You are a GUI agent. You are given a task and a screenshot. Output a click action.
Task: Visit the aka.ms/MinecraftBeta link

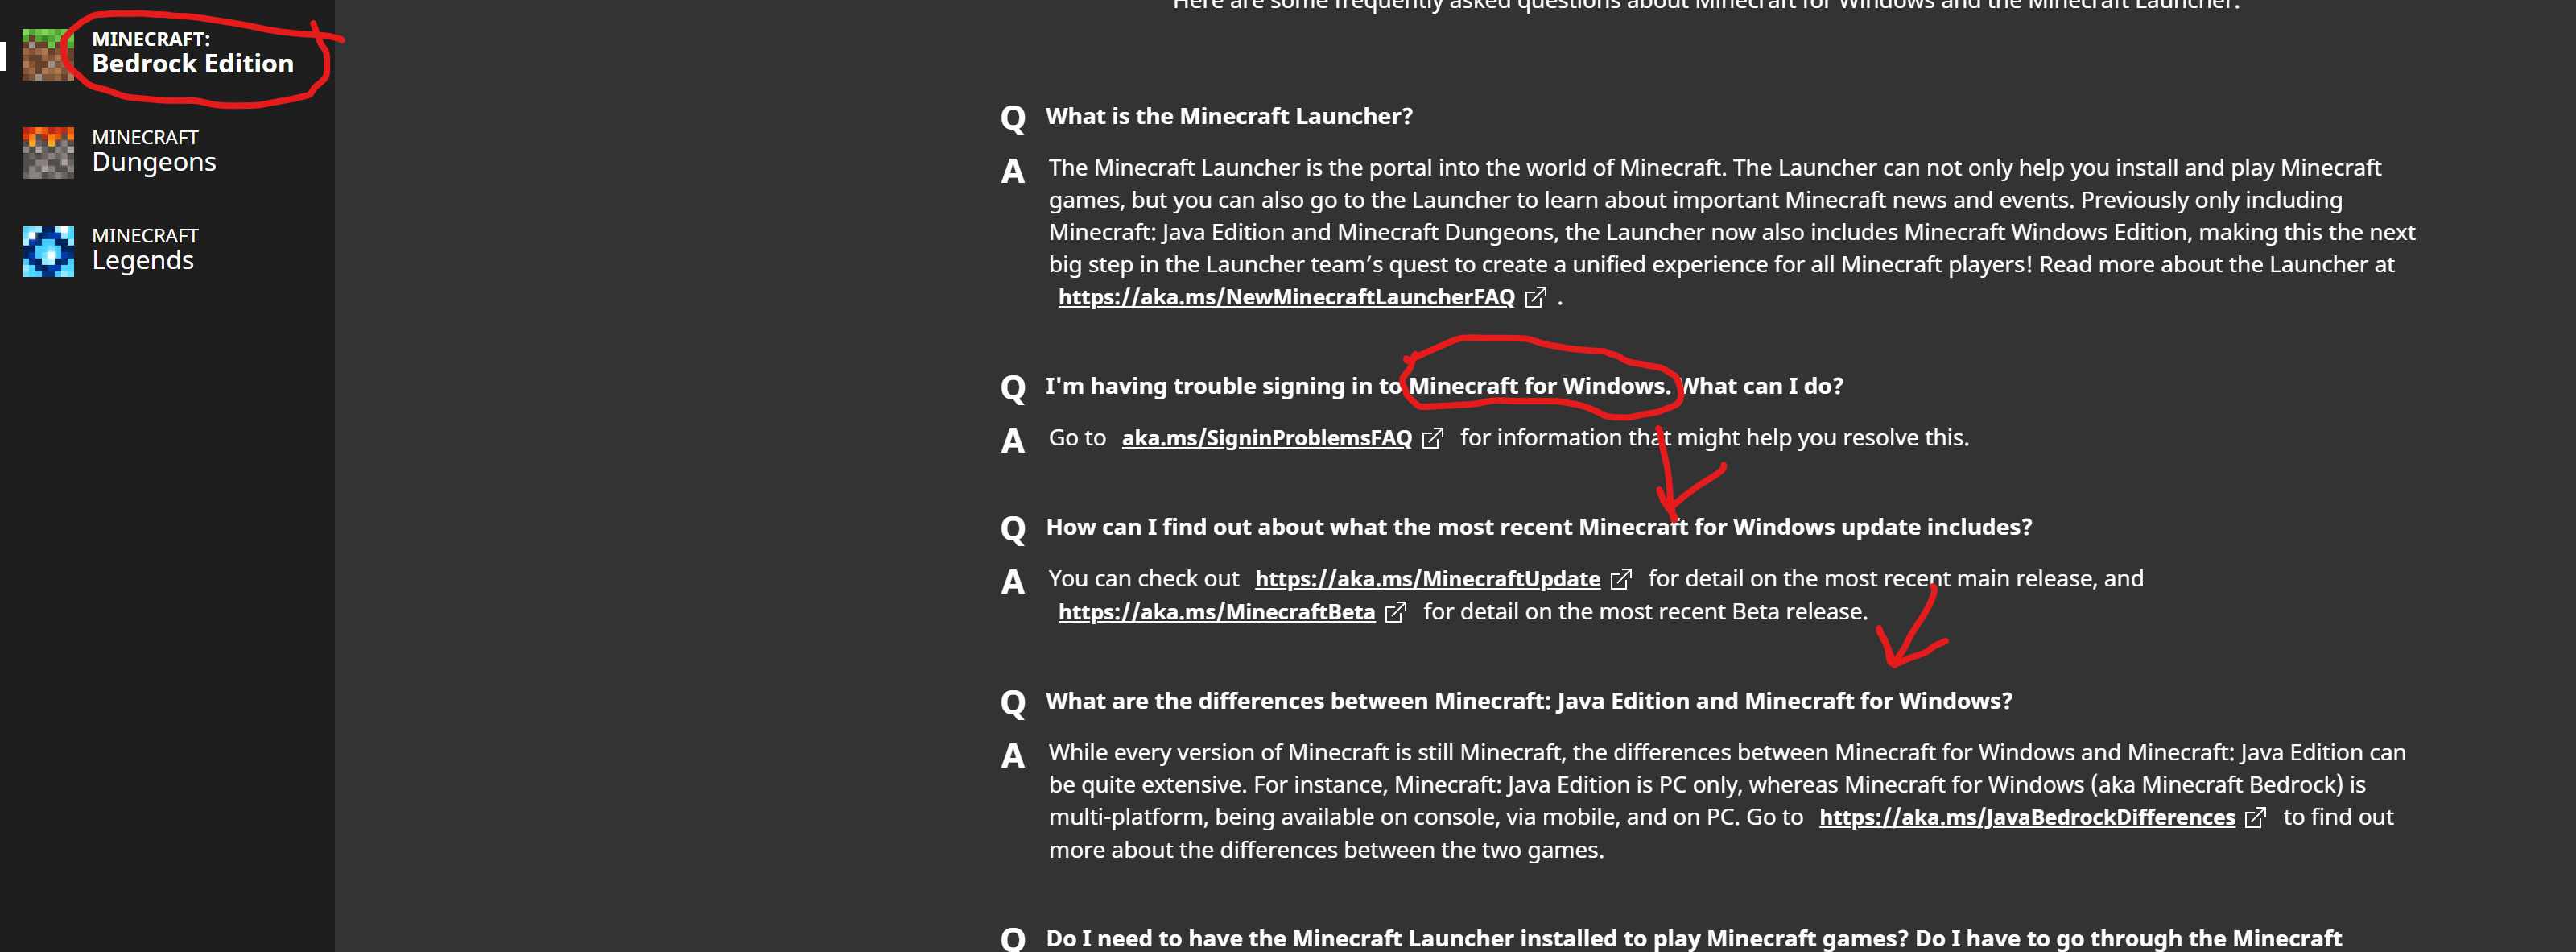tap(1216, 612)
